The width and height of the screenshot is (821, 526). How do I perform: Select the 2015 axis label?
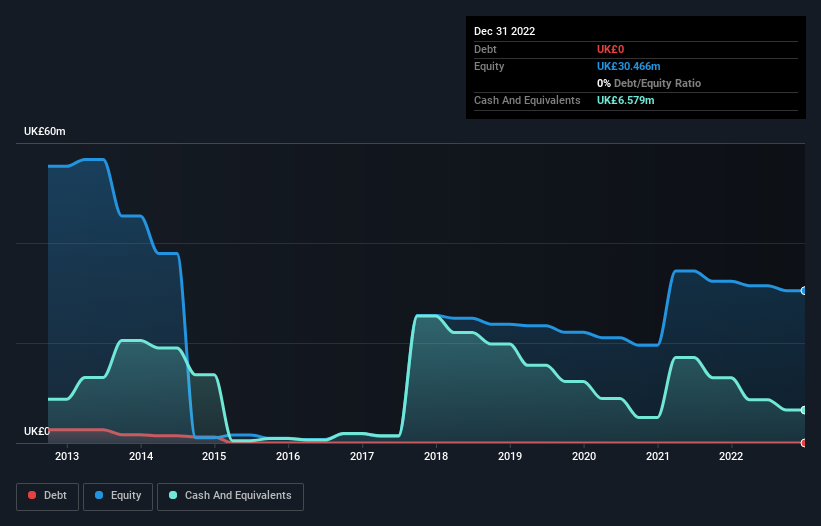pos(214,456)
